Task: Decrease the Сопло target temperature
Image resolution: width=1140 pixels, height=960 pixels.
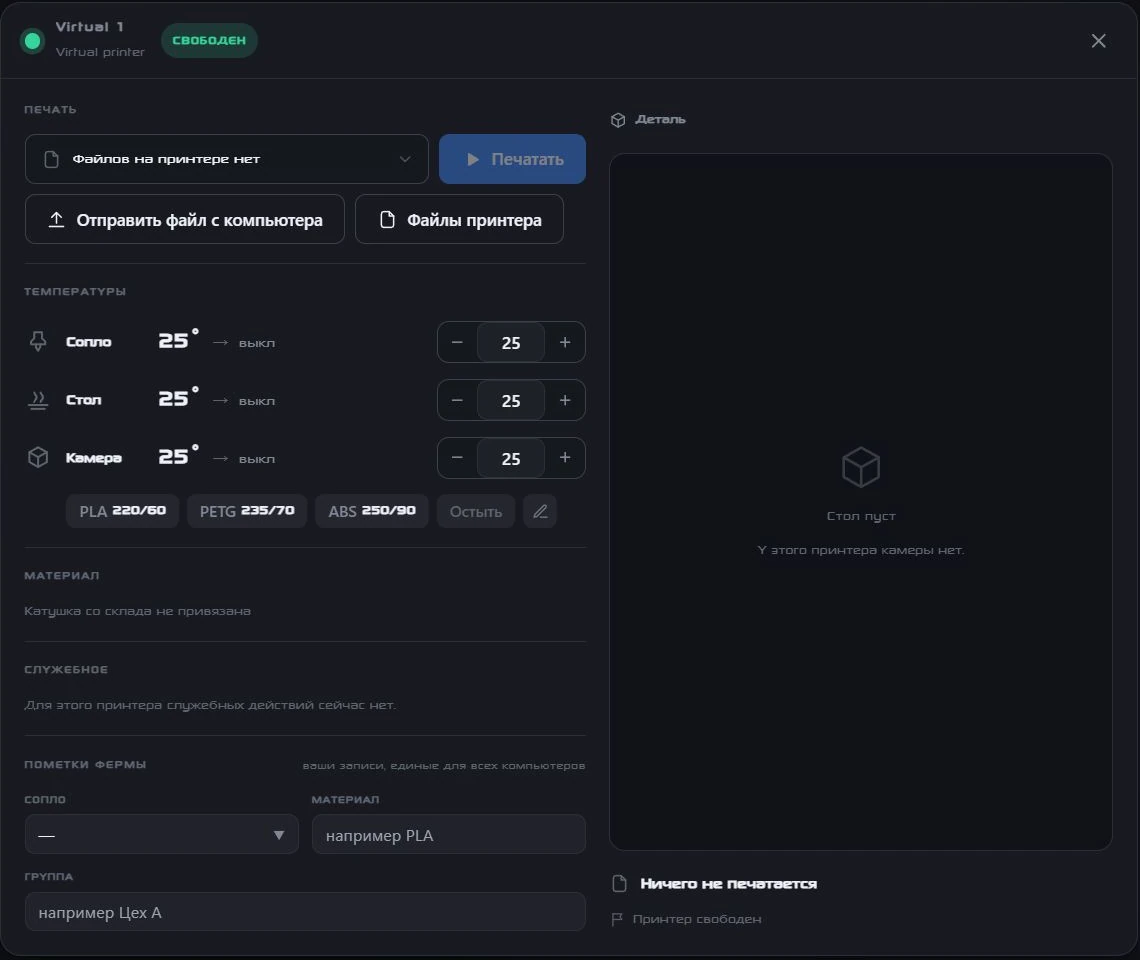Action: point(457,342)
